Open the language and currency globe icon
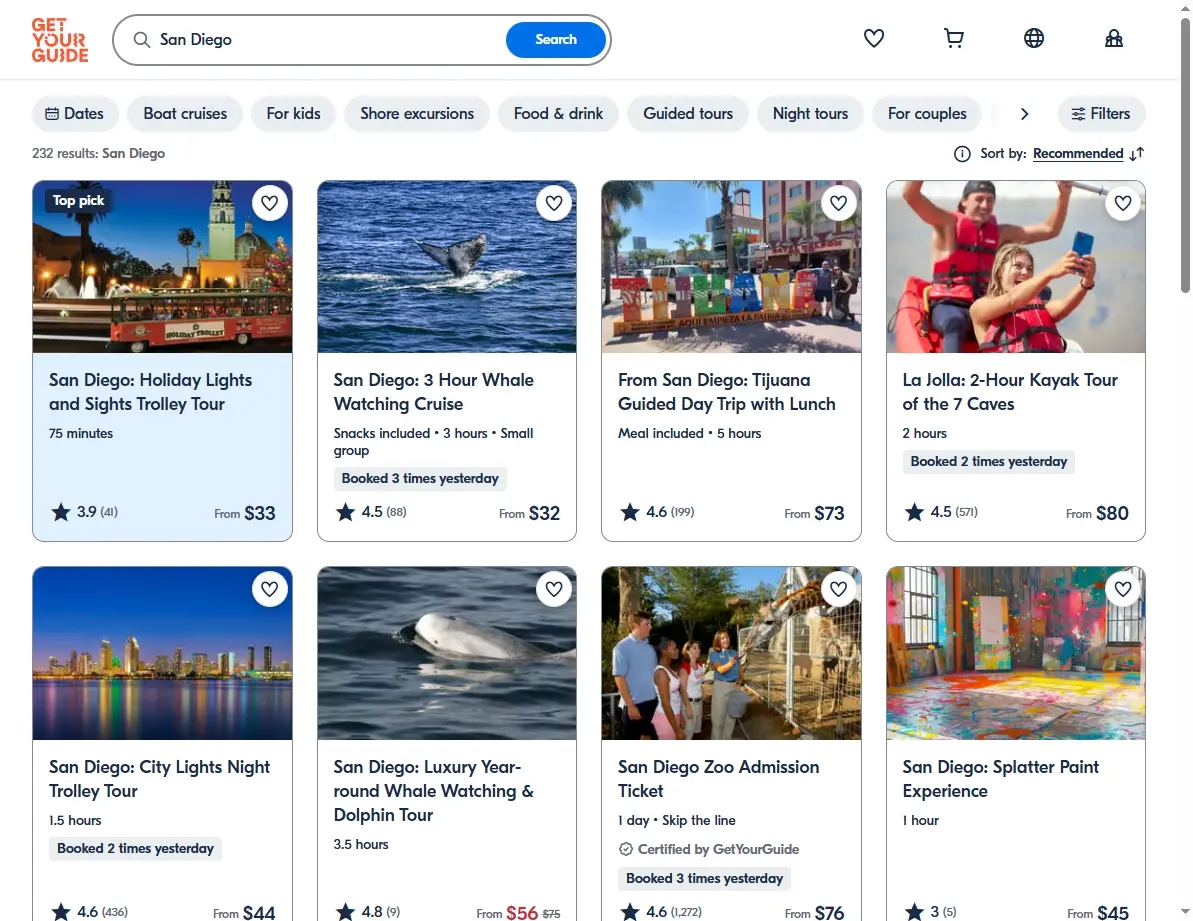 [x=1033, y=38]
